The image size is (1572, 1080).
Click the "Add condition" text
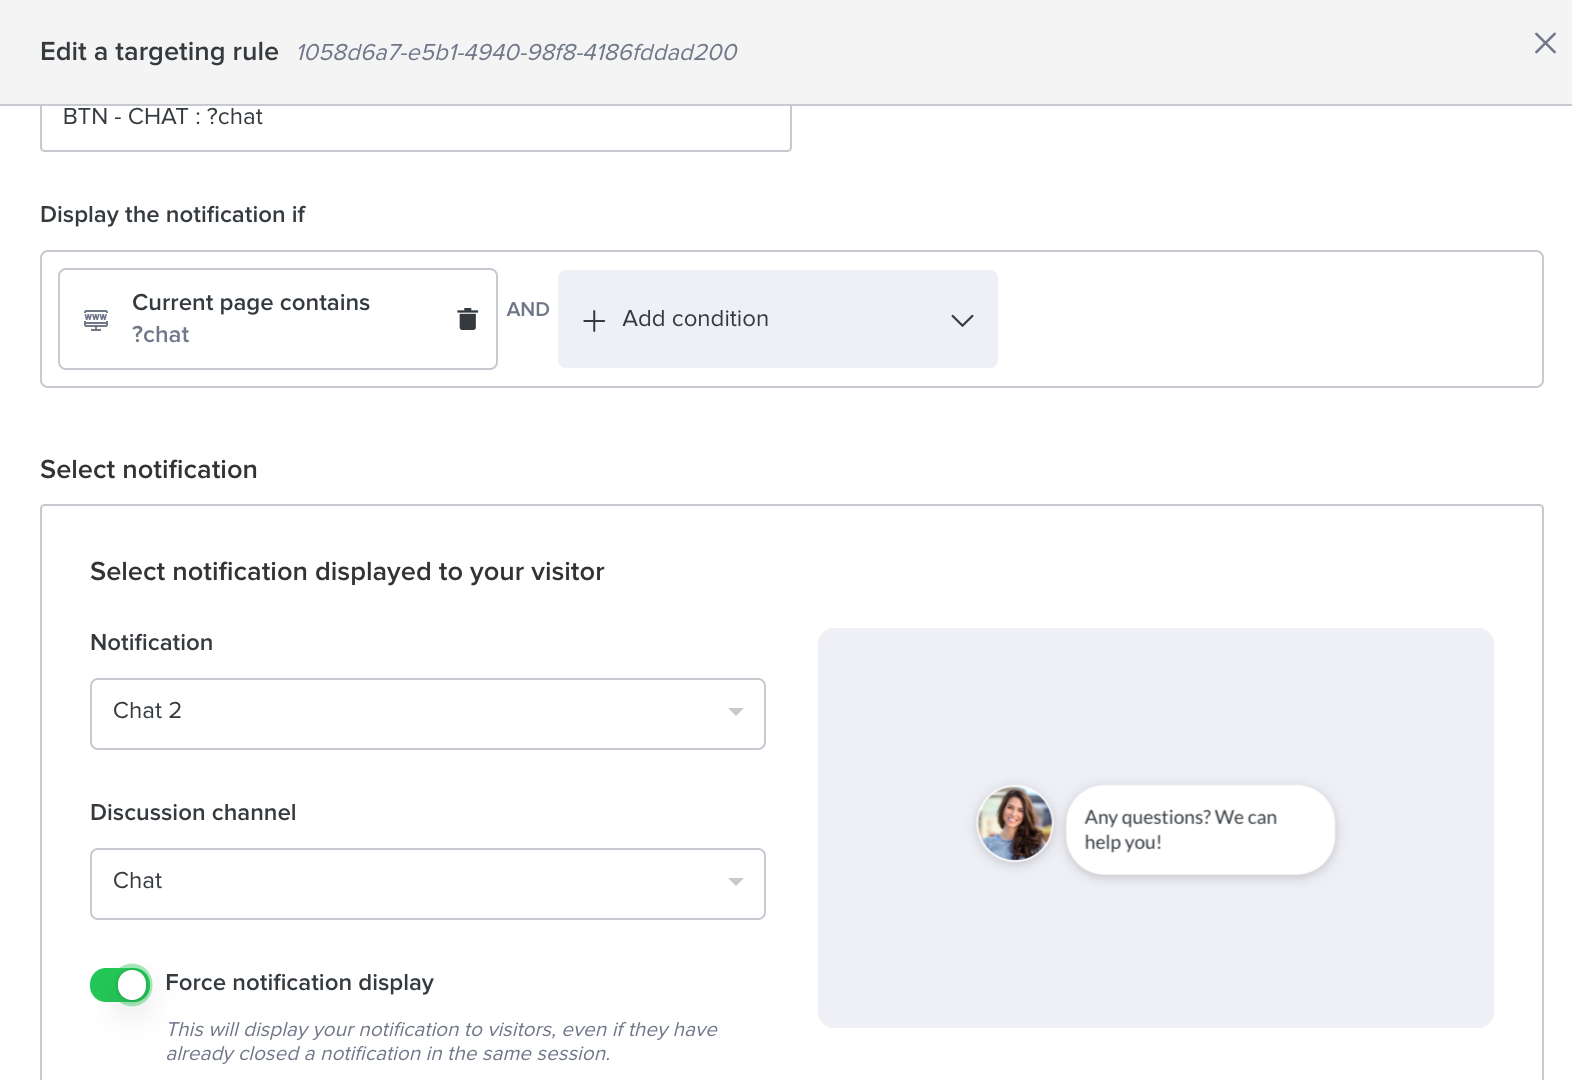pos(695,319)
